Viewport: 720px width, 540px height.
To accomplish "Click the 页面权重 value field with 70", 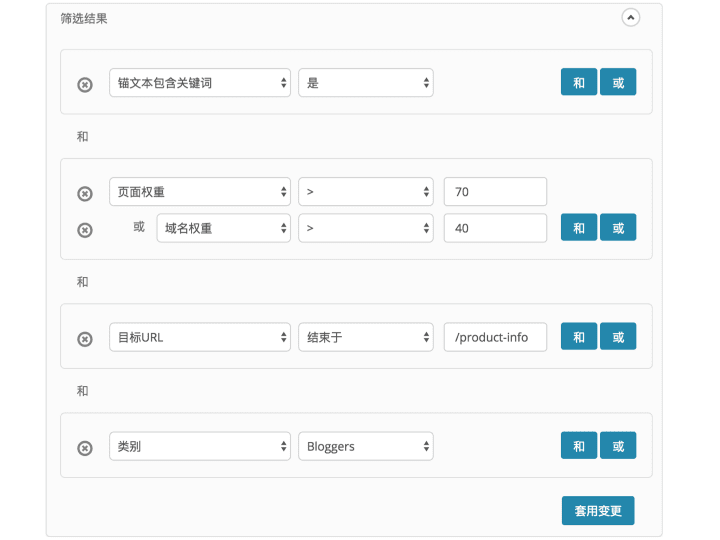I will [x=495, y=191].
